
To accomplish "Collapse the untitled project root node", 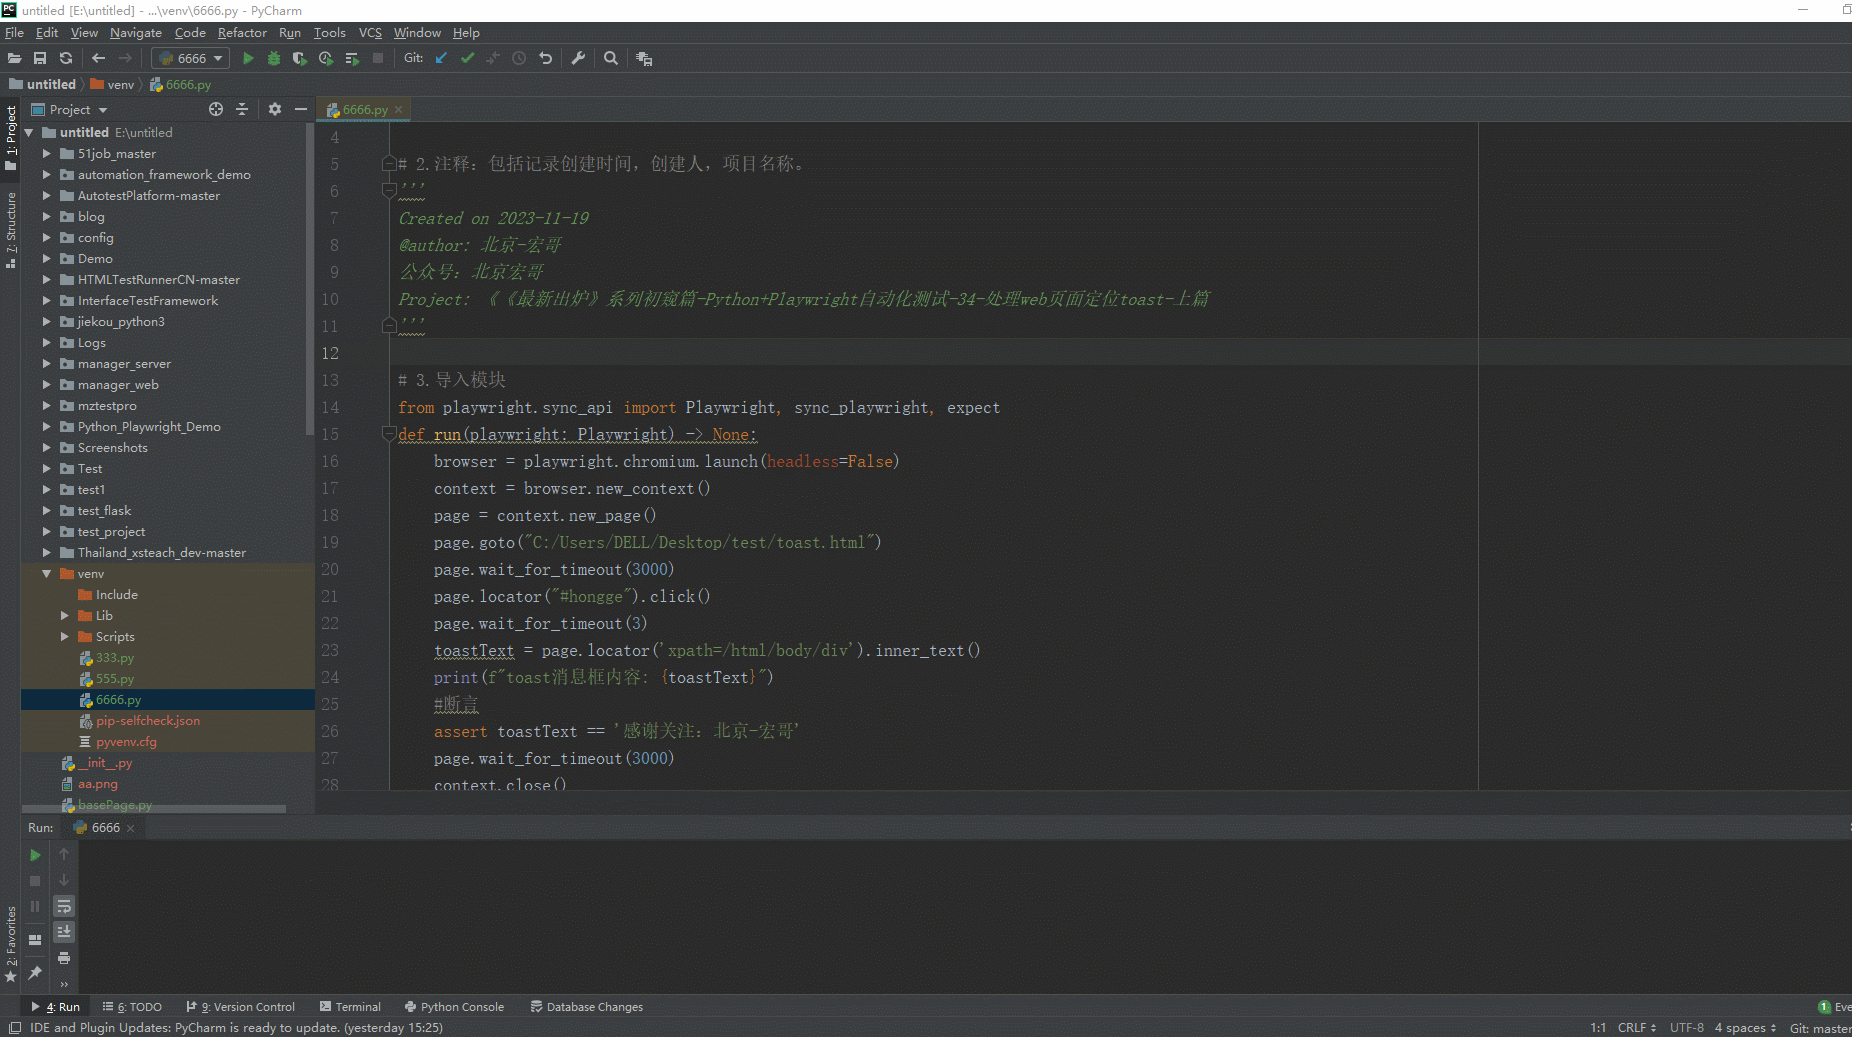I will coord(29,133).
